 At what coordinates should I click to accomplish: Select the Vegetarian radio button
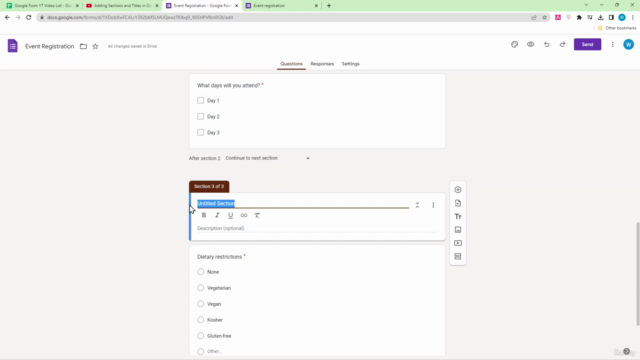(x=200, y=288)
